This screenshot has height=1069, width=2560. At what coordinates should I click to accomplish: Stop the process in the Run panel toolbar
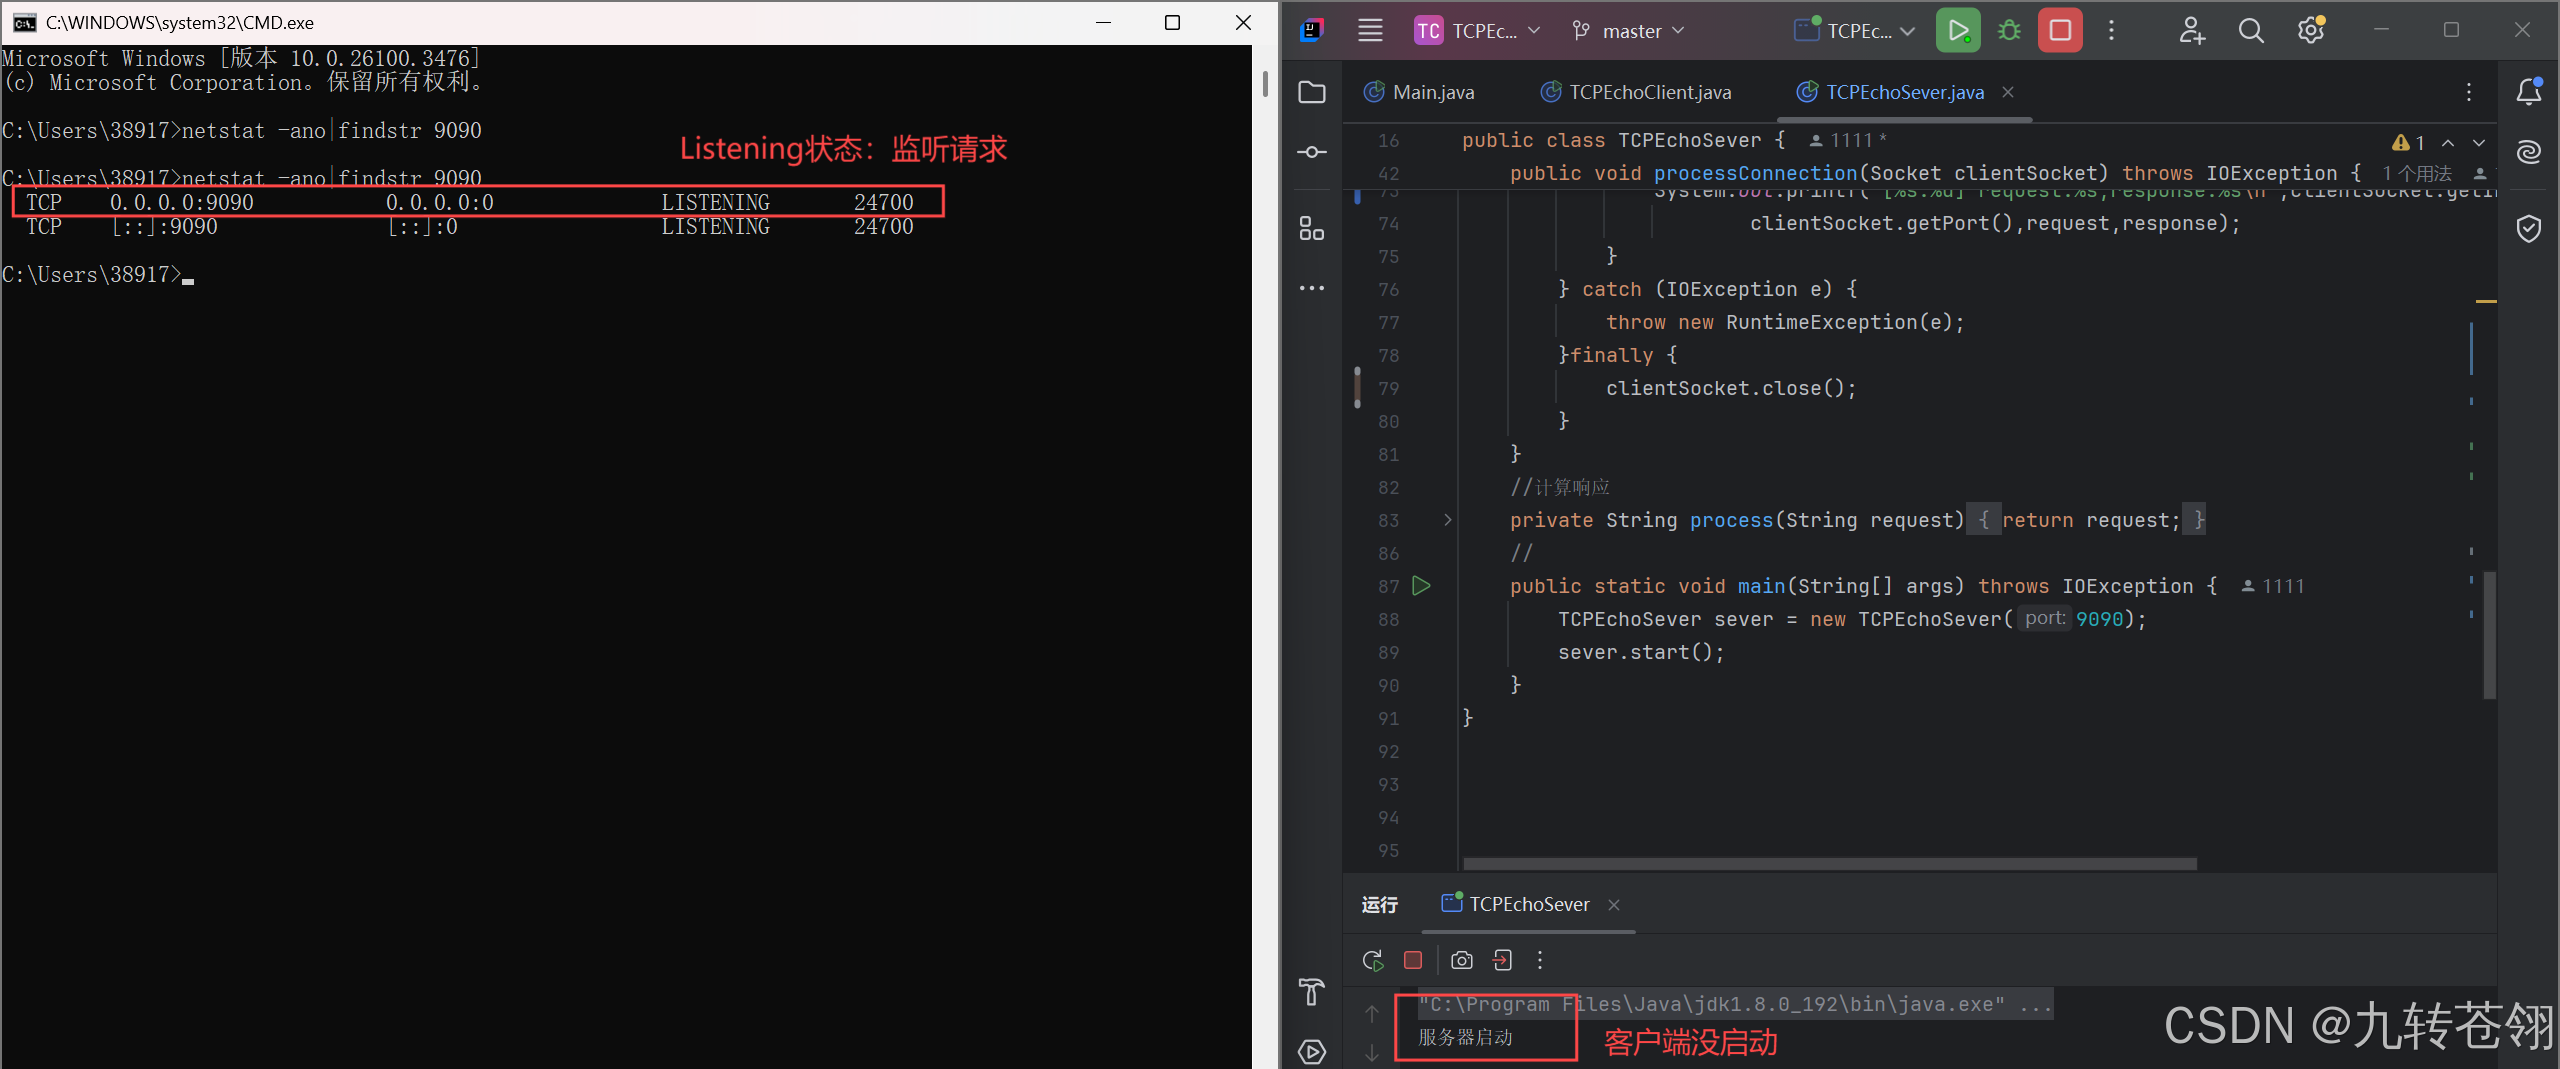coord(1413,960)
